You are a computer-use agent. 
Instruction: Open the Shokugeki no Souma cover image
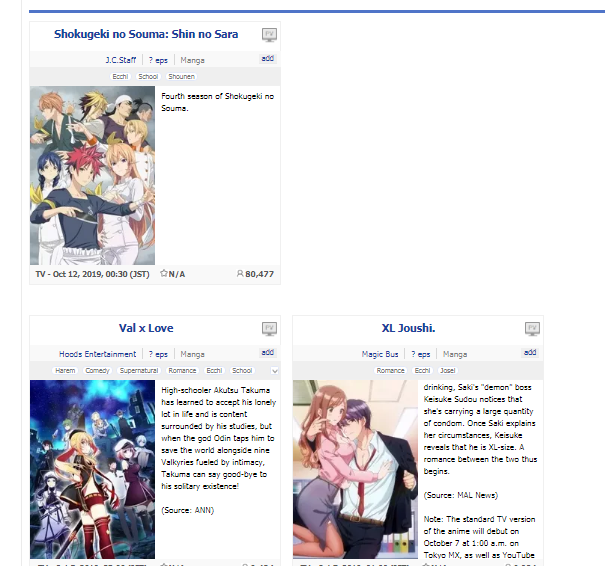coord(93,176)
